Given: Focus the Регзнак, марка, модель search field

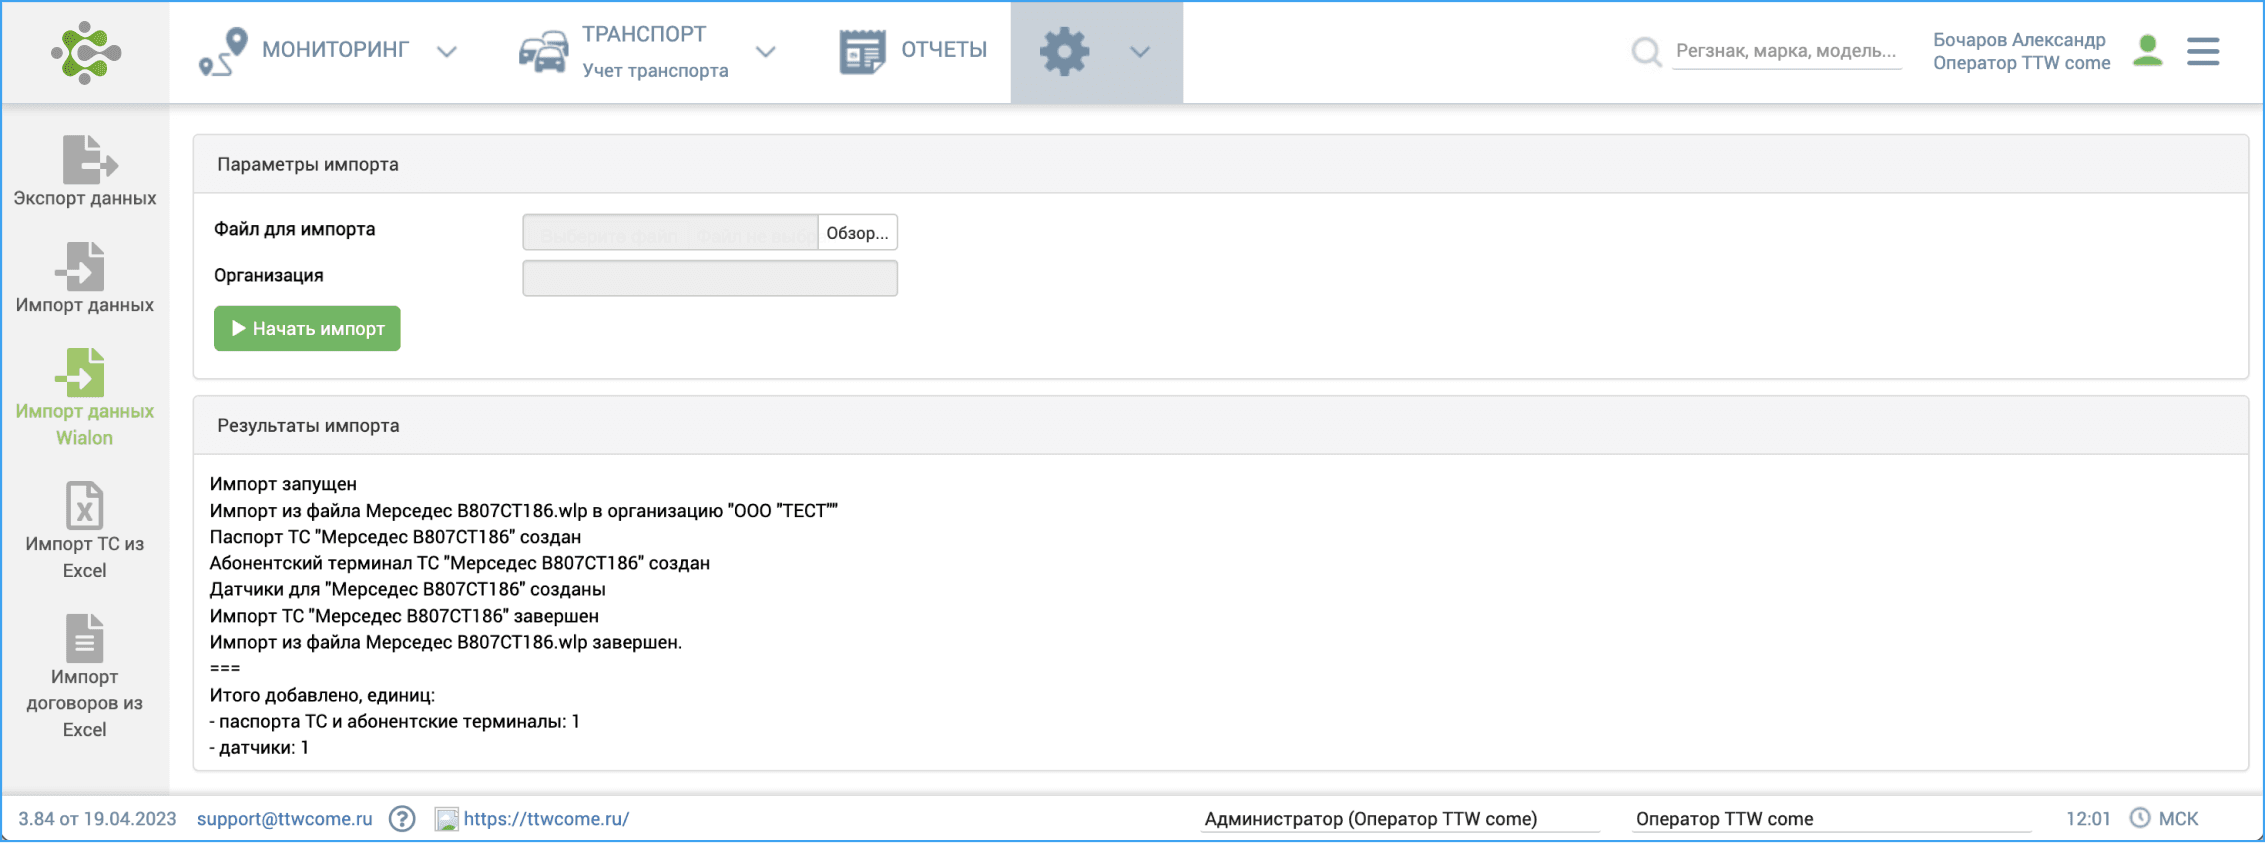Looking at the screenshot, I should (1786, 51).
